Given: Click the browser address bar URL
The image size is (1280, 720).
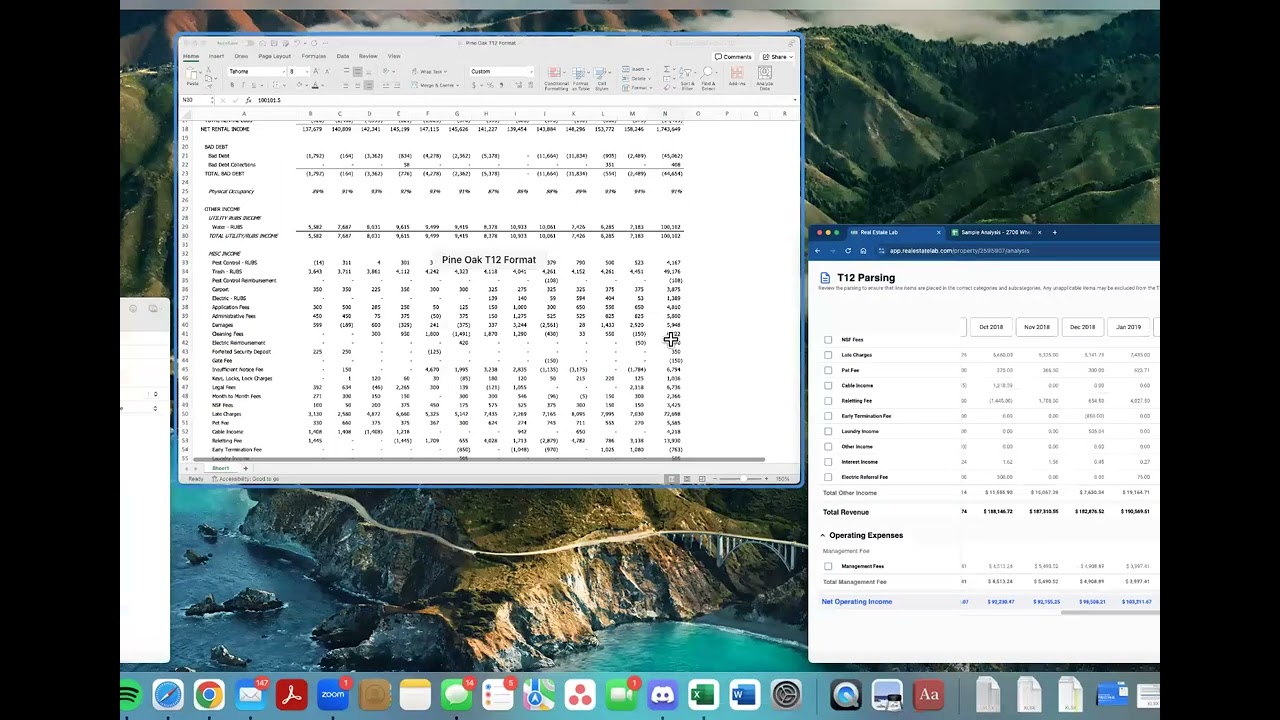Looking at the screenshot, I should coord(959,251).
